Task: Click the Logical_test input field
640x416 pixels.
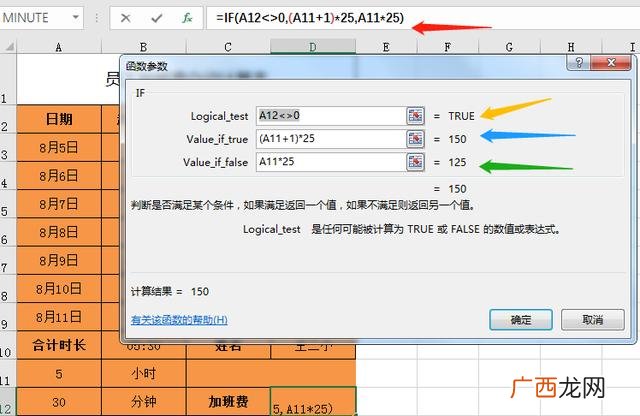Action: coord(331,116)
